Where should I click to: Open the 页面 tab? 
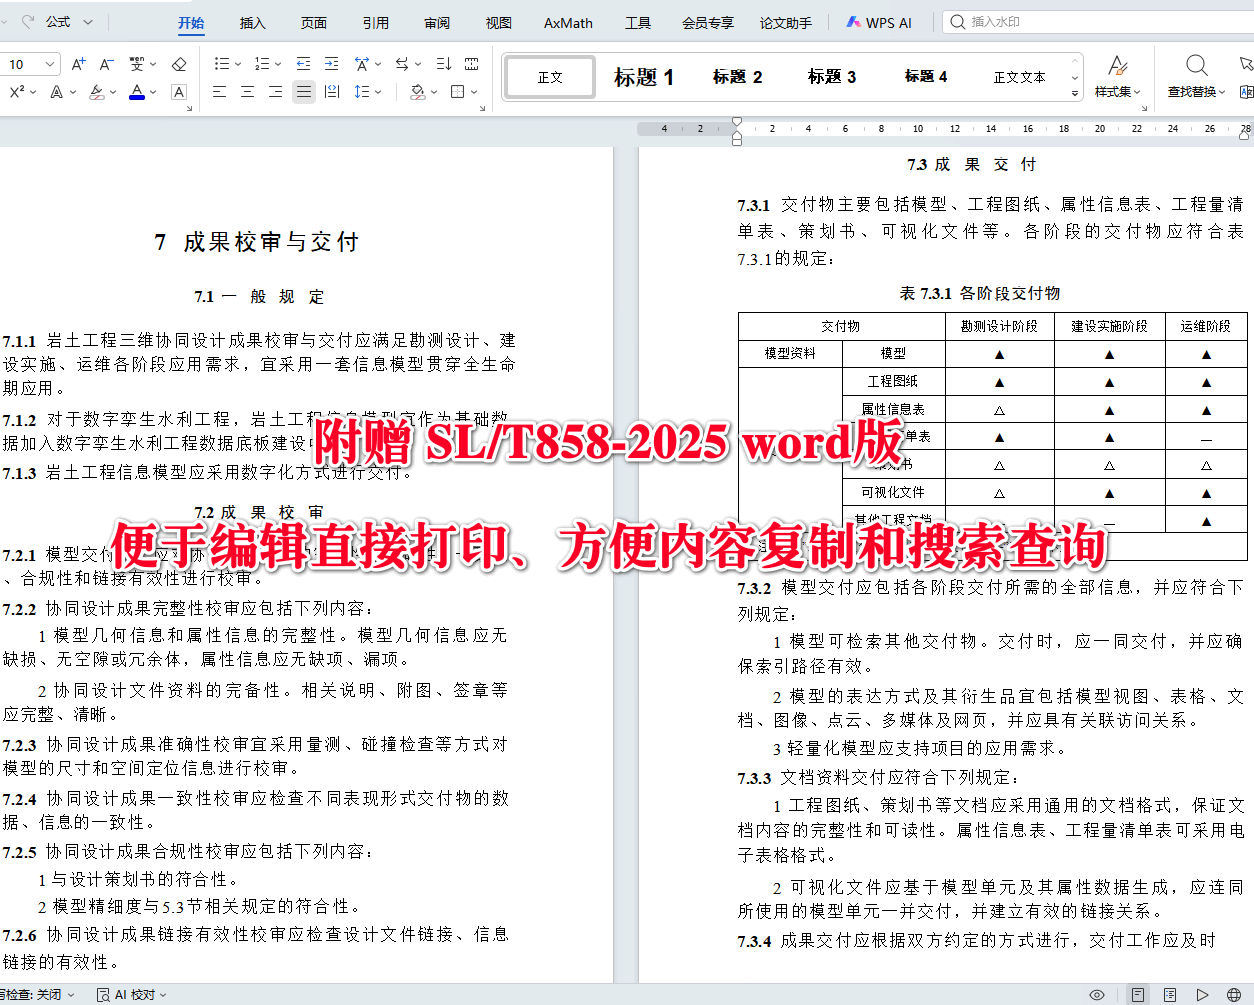coord(314,23)
